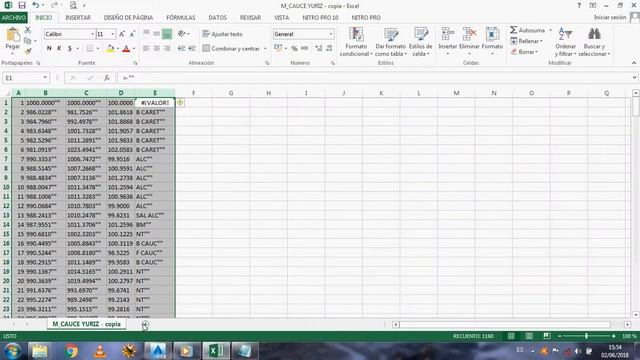Toggle middle vertical alignment
The image size is (640, 360).
click(x=156, y=34)
